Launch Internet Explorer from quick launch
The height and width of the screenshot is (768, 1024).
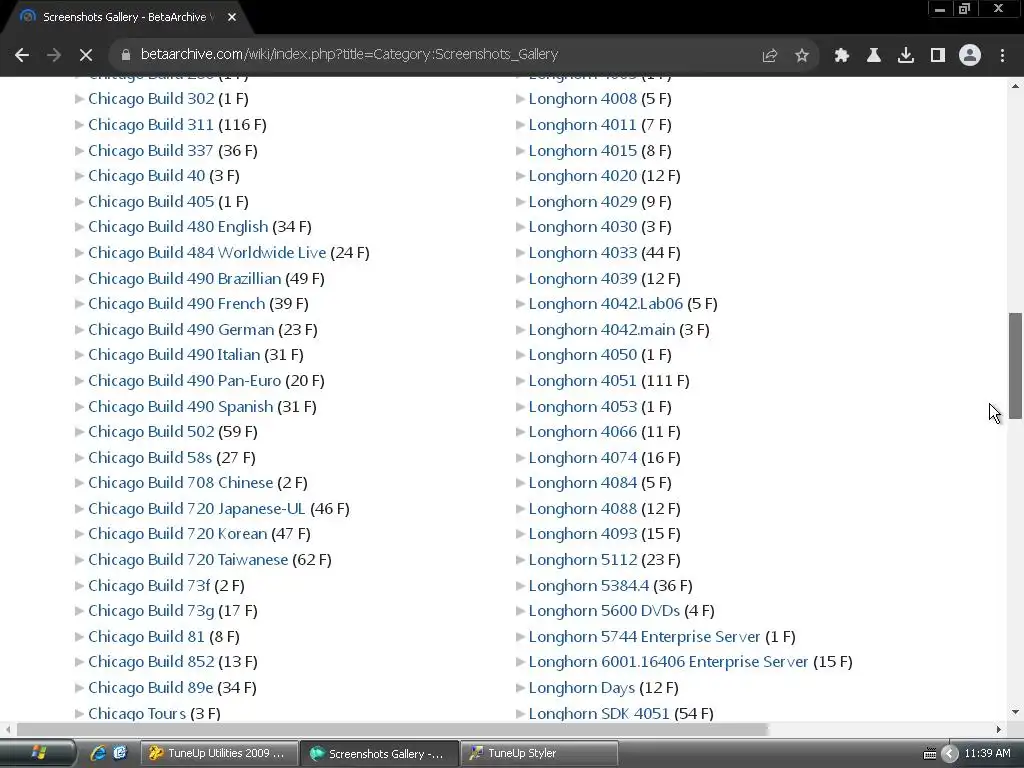point(98,754)
